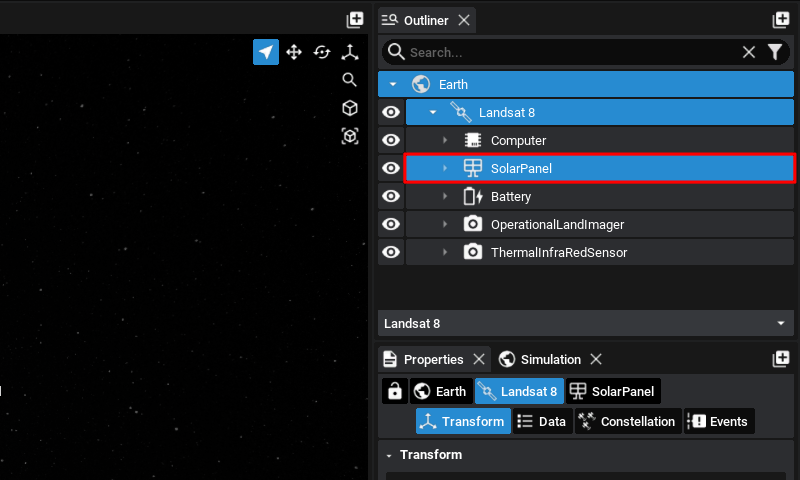Click the Landsat 8 satellite icon in tree
This screenshot has height=480, width=800.
click(461, 112)
